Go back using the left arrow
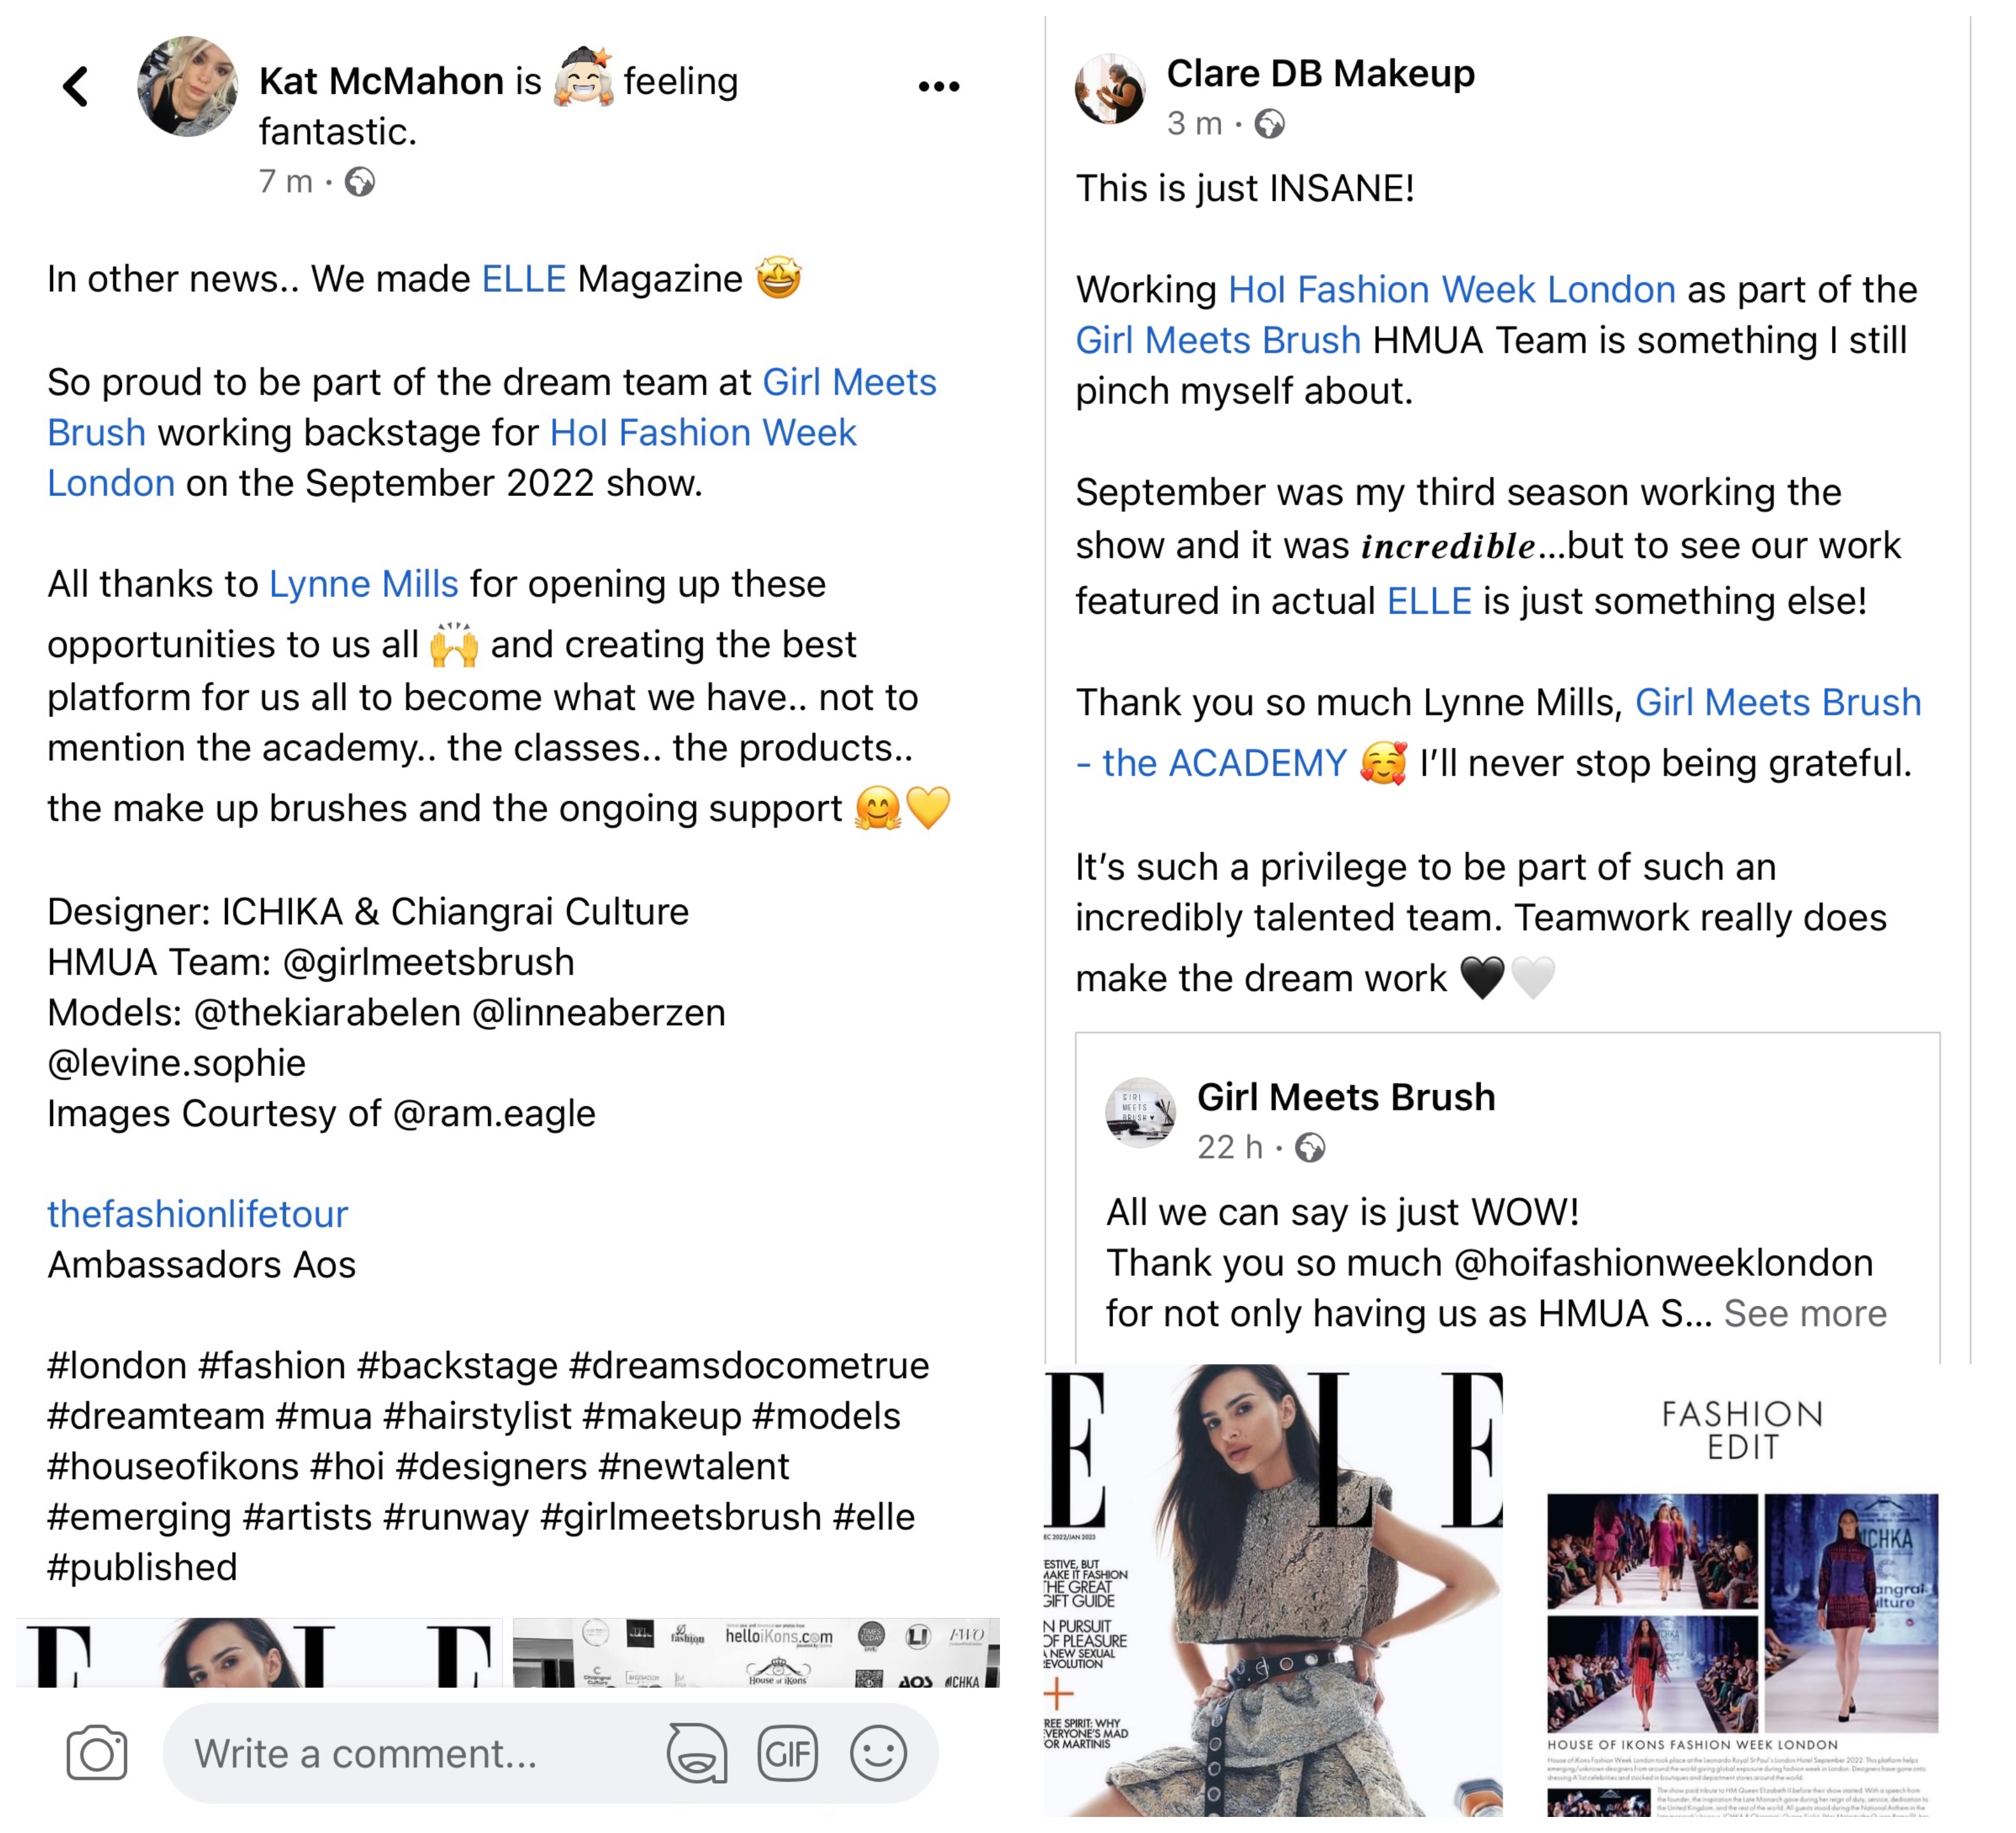This screenshot has height=1833, width=2016. click(x=76, y=87)
